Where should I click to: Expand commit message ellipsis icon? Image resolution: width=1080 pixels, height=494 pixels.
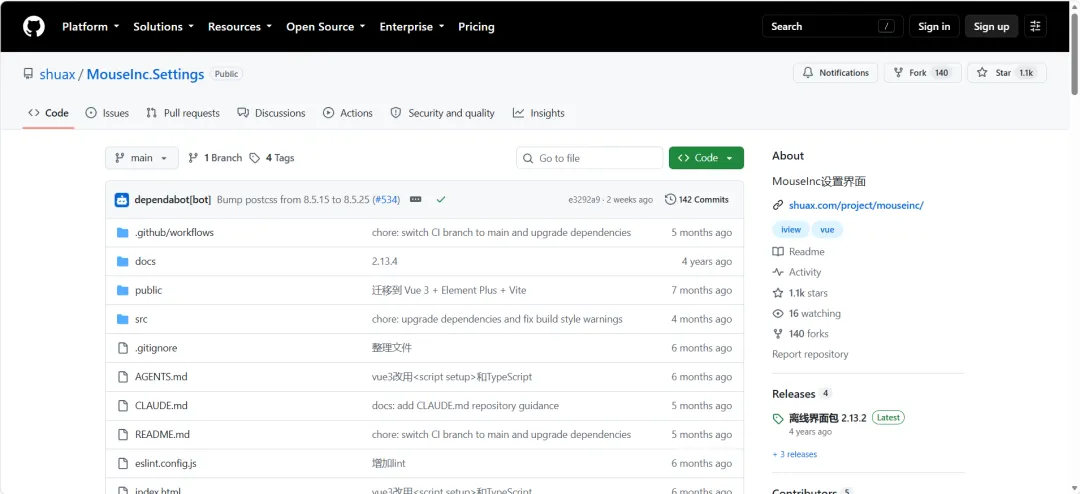click(415, 200)
